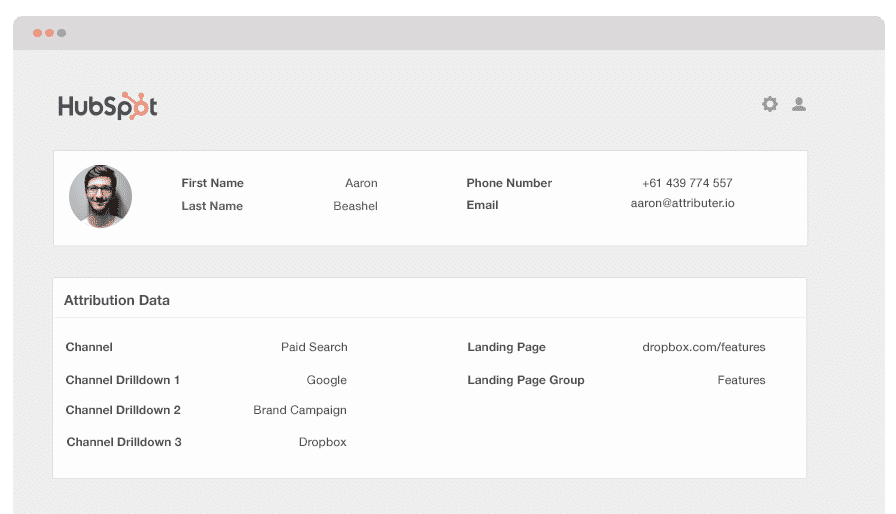Click the Channel value Paid Search
Image resolution: width=896 pixels, height=514 pixels.
point(314,347)
